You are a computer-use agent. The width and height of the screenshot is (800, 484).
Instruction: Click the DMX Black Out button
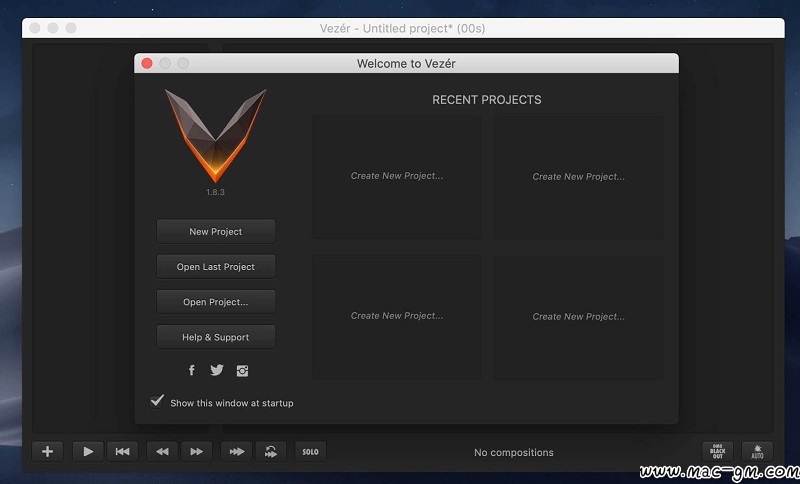coord(717,451)
